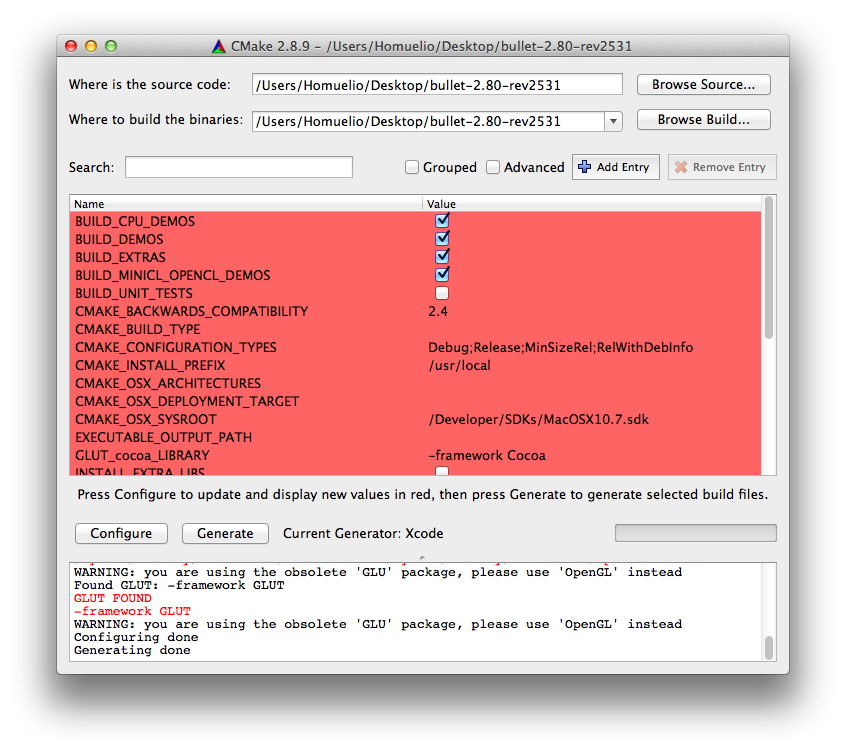Toggle the BUILD_EXTRAS checkbox

click(442, 257)
